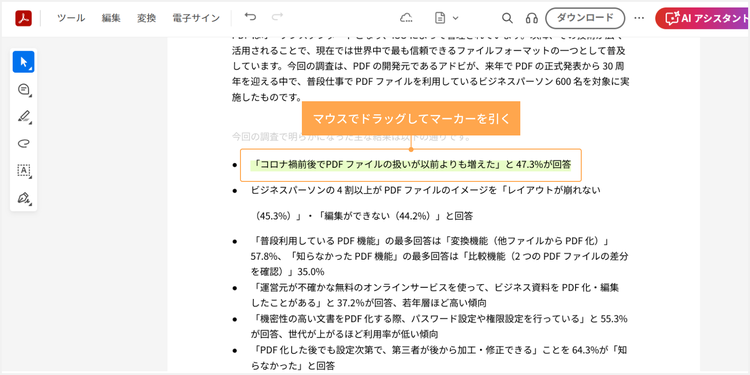Open the AI アシスタント button
This screenshot has height=375, width=750.
[703, 18]
